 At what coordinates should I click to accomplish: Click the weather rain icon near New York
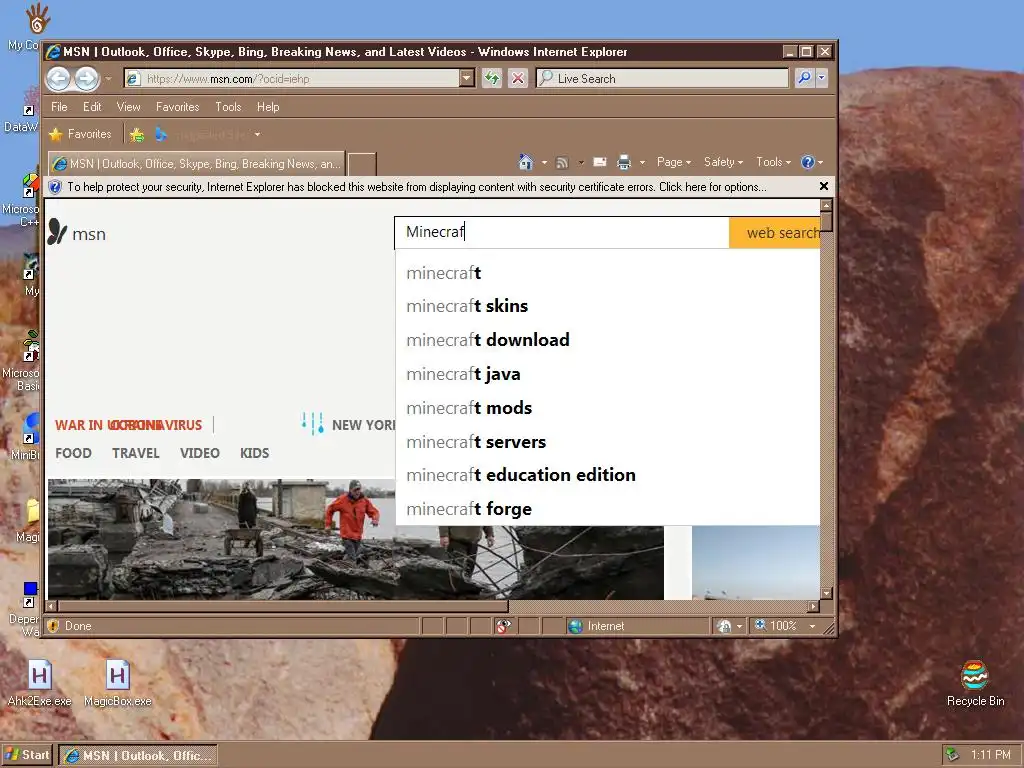click(312, 423)
